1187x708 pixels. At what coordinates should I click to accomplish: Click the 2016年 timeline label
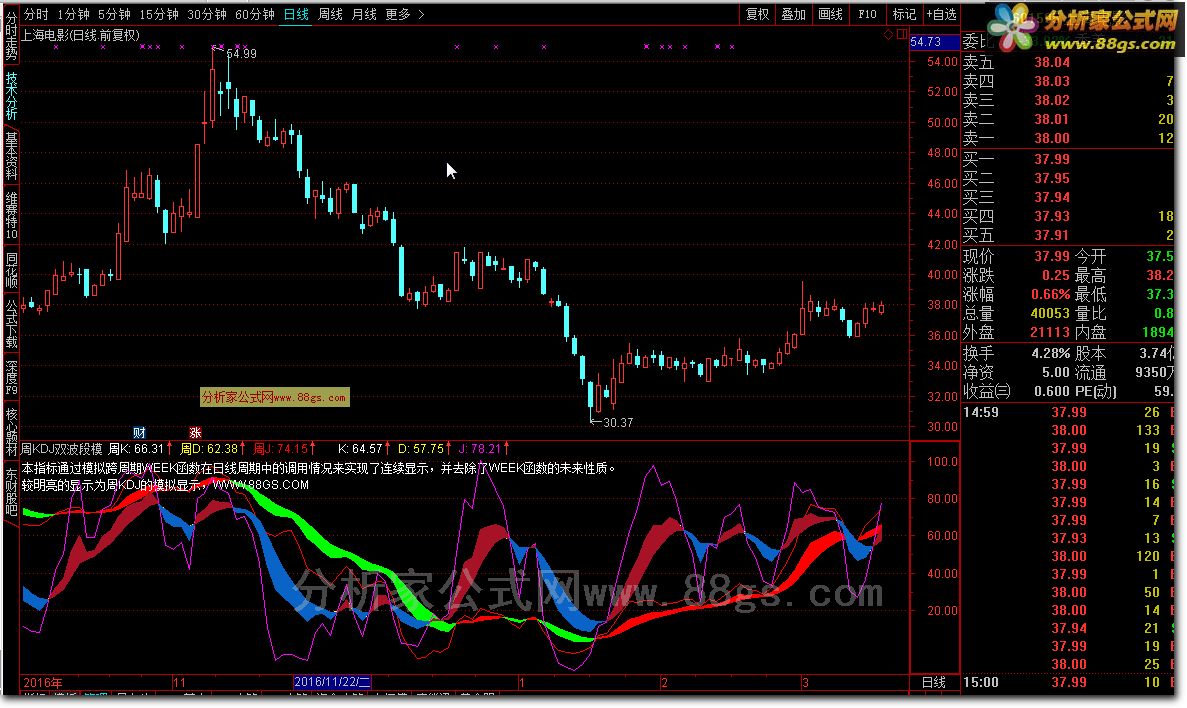(x=43, y=682)
